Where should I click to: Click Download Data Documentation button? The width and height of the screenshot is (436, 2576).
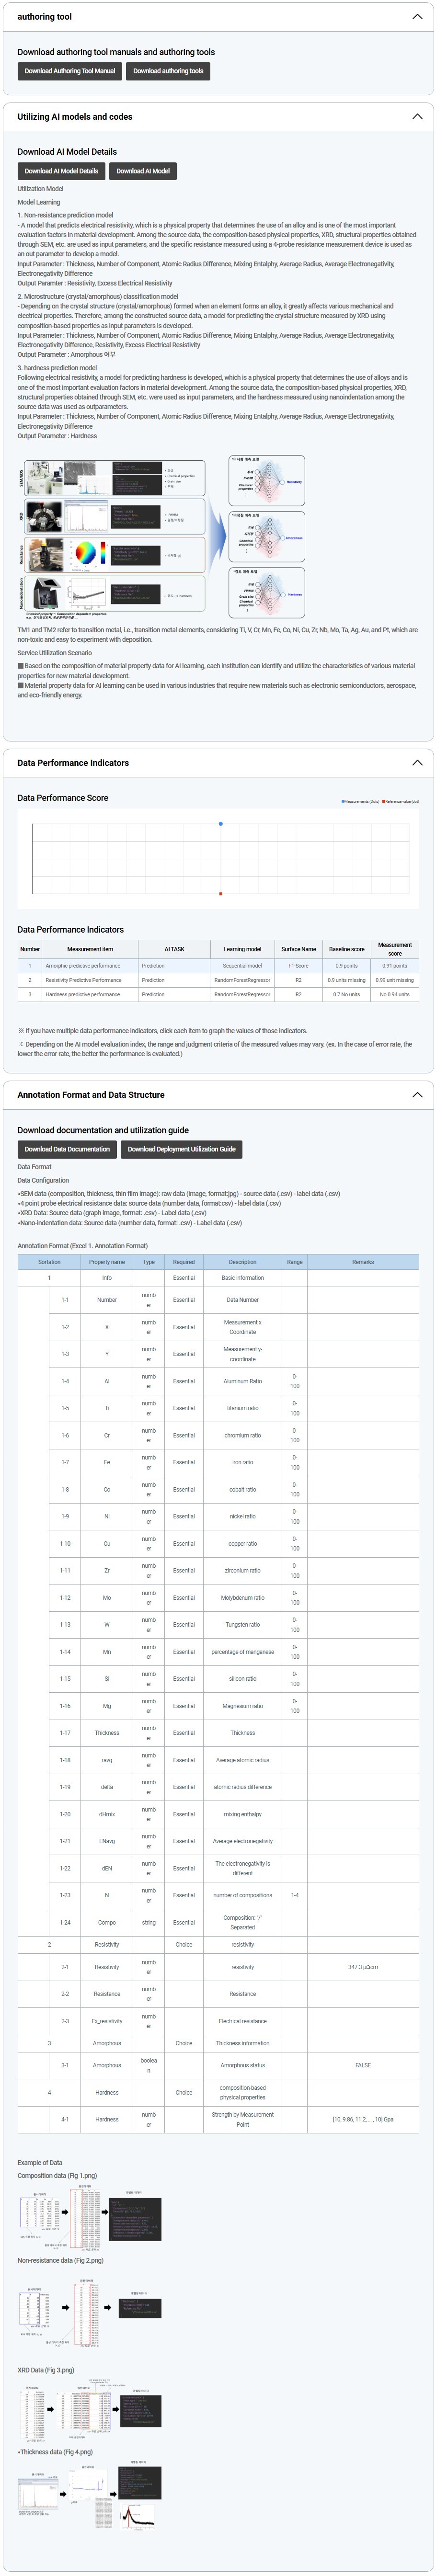67,1149
